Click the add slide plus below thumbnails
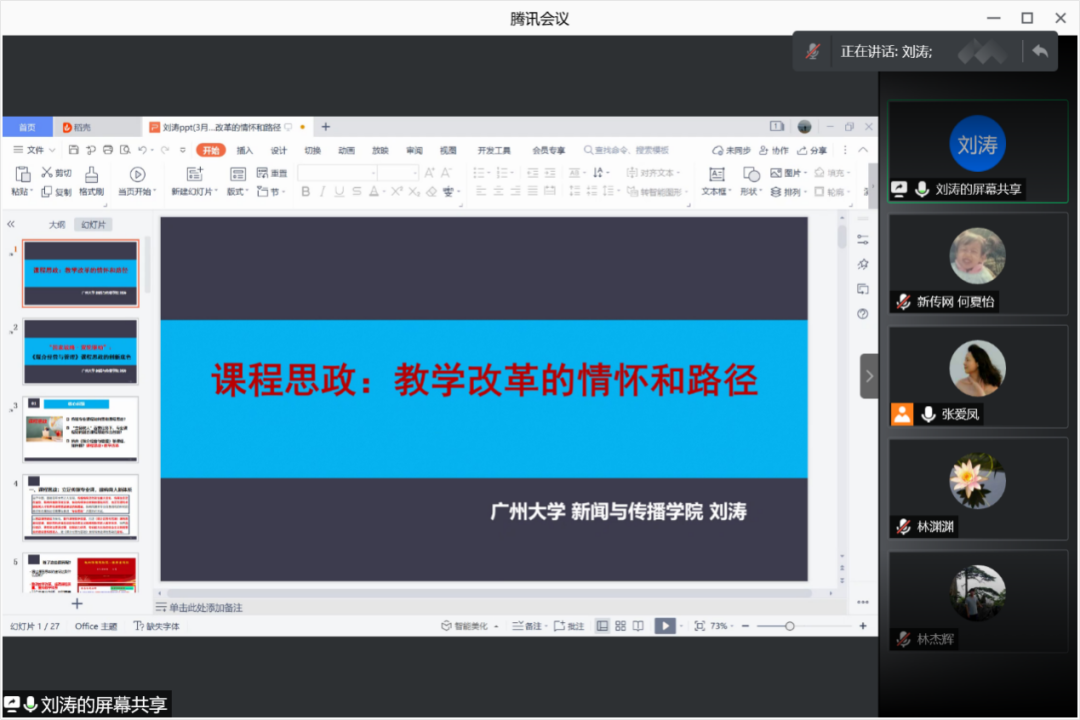Screen dimensions: 1080x720 pyautogui.click(x=77, y=603)
